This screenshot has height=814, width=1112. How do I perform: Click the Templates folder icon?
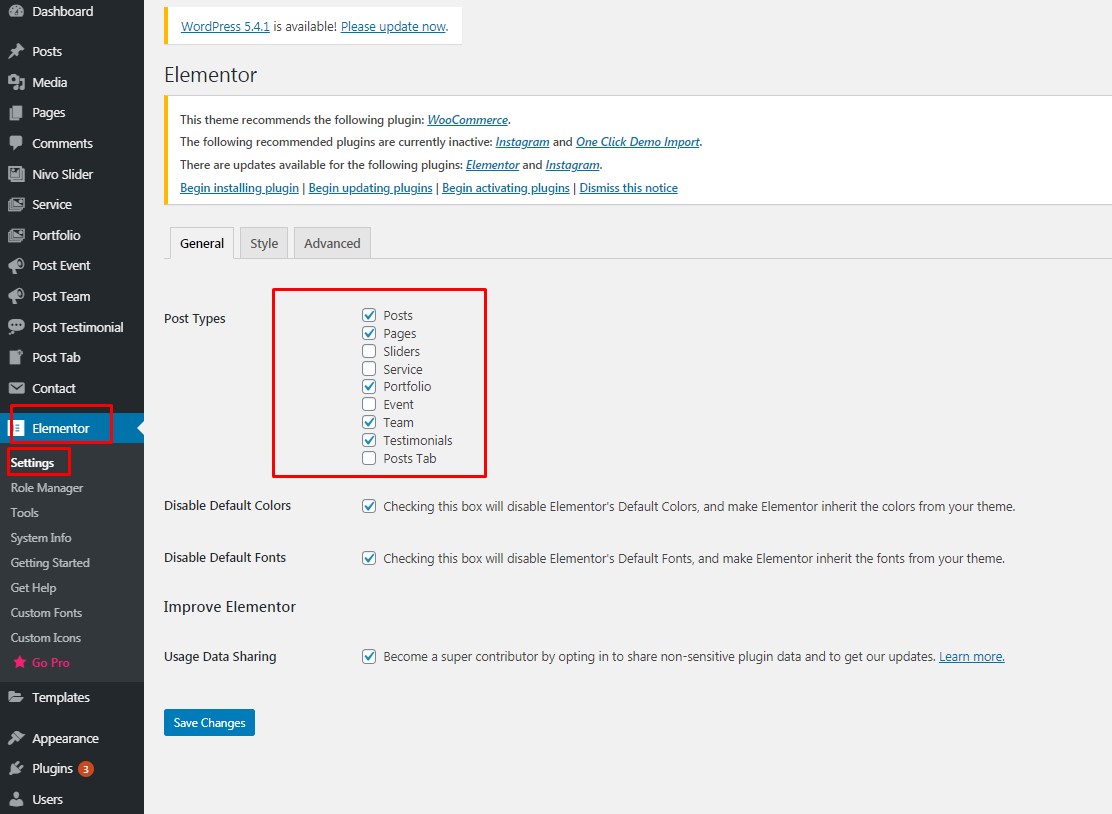(x=16, y=697)
